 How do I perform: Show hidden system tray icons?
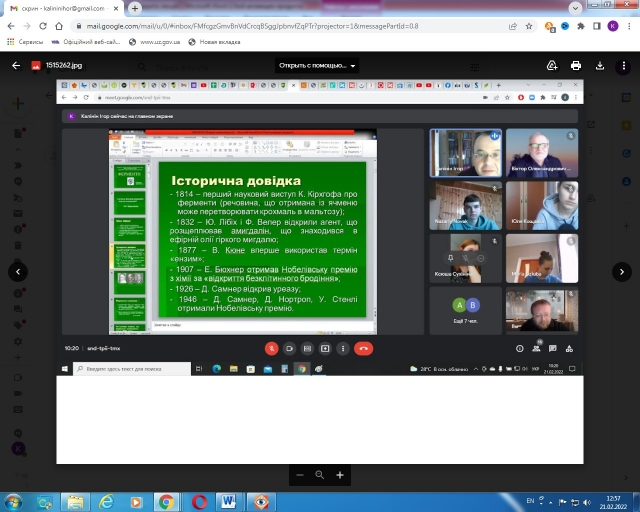click(551, 503)
